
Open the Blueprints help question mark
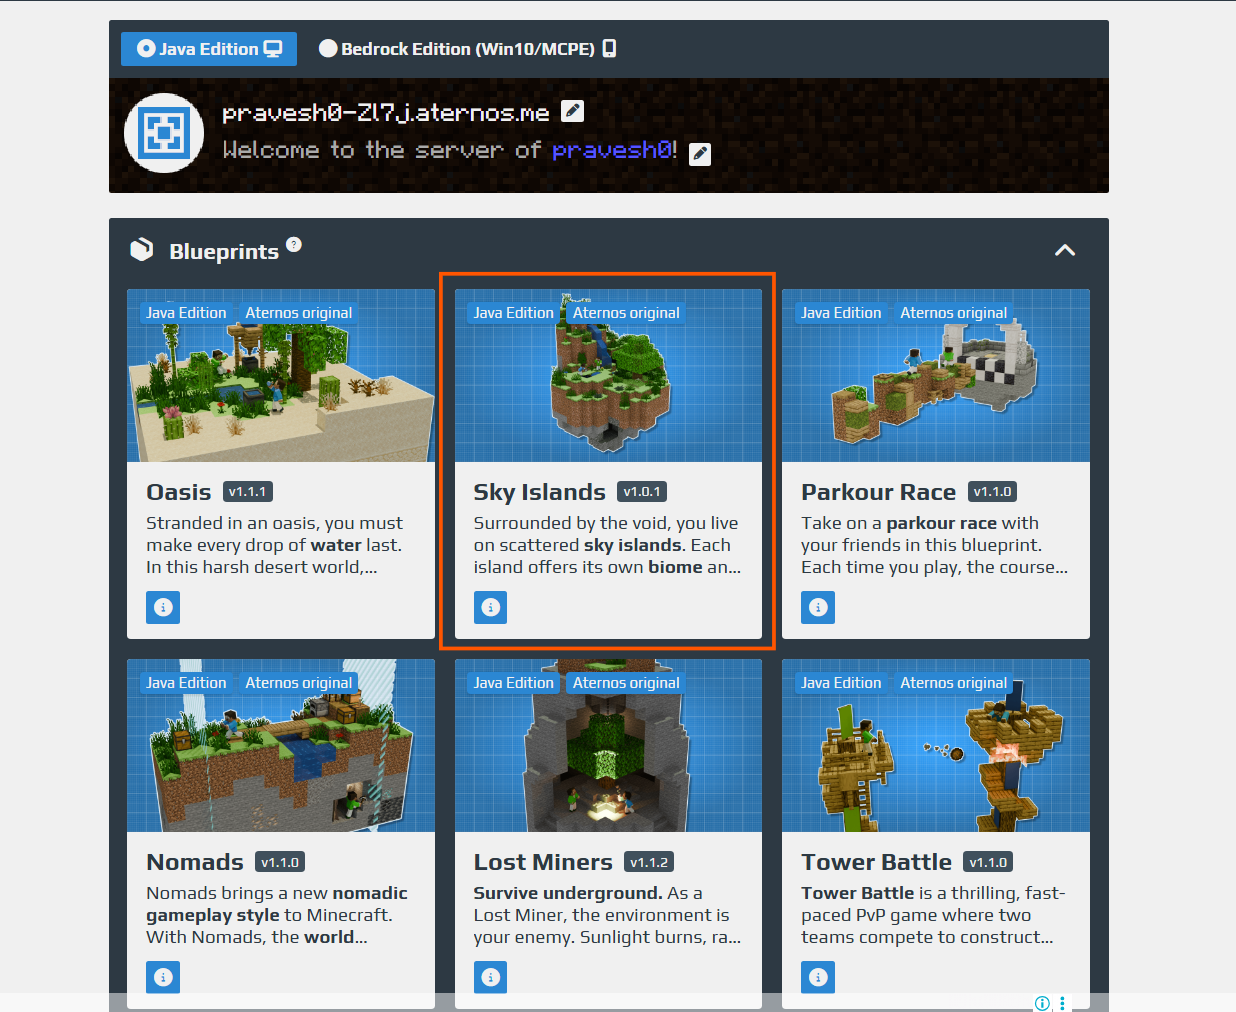[294, 244]
